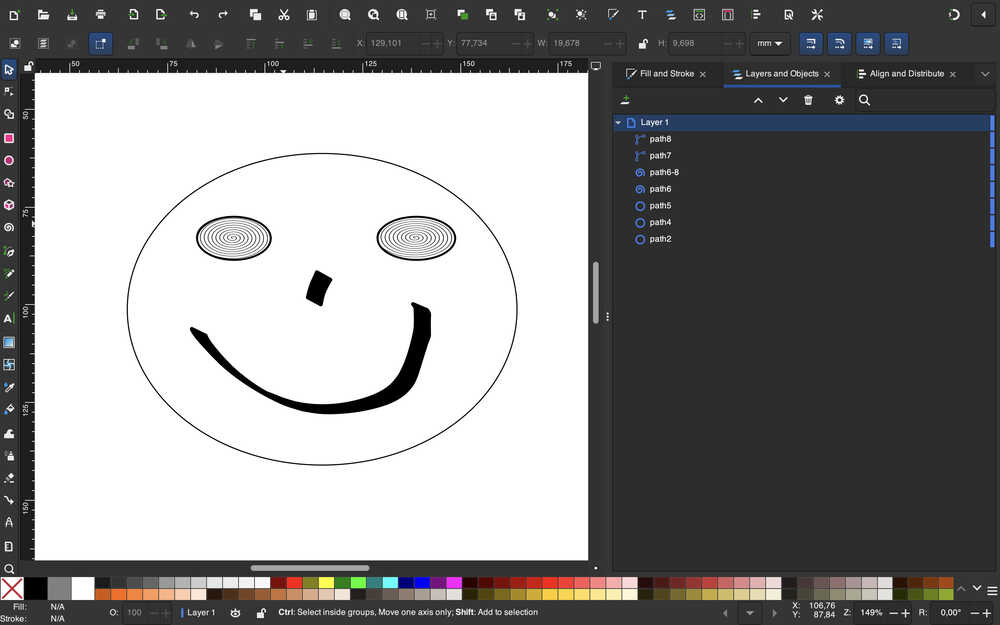Select the Spiral tool

(x=9, y=228)
